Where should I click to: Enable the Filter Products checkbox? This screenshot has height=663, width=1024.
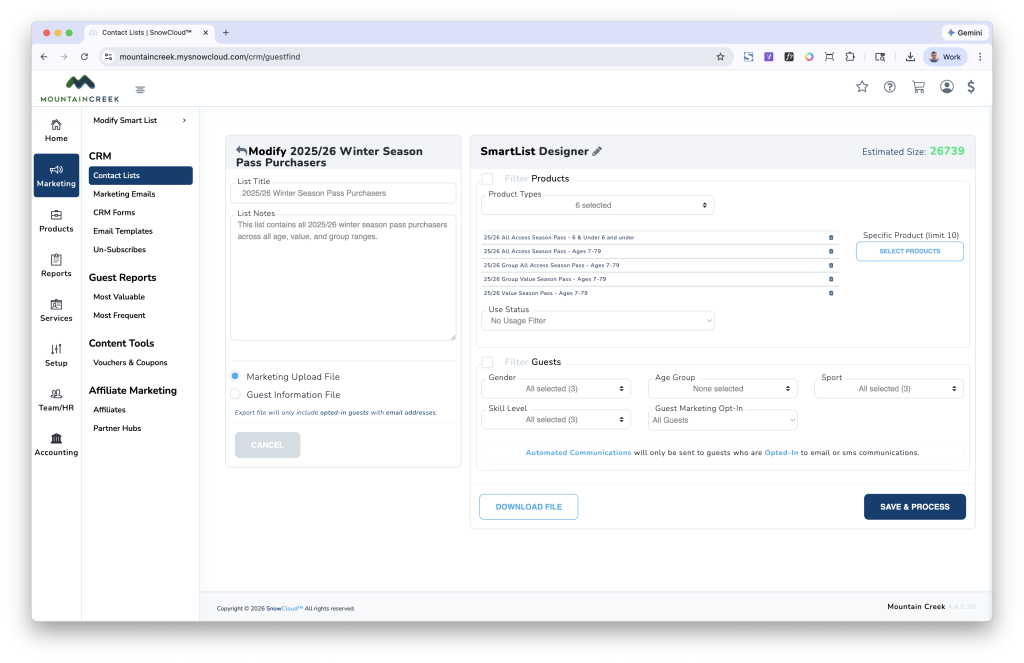(487, 179)
